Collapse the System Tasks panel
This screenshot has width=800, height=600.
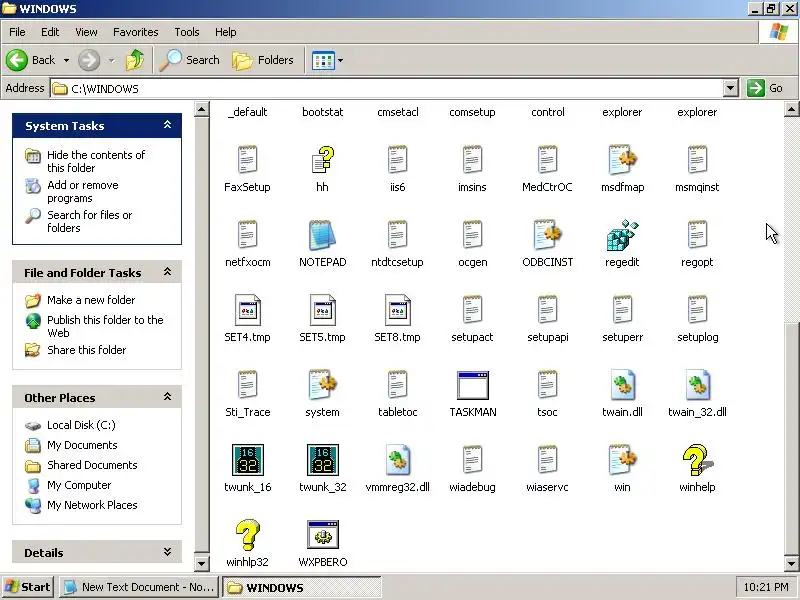click(167, 124)
